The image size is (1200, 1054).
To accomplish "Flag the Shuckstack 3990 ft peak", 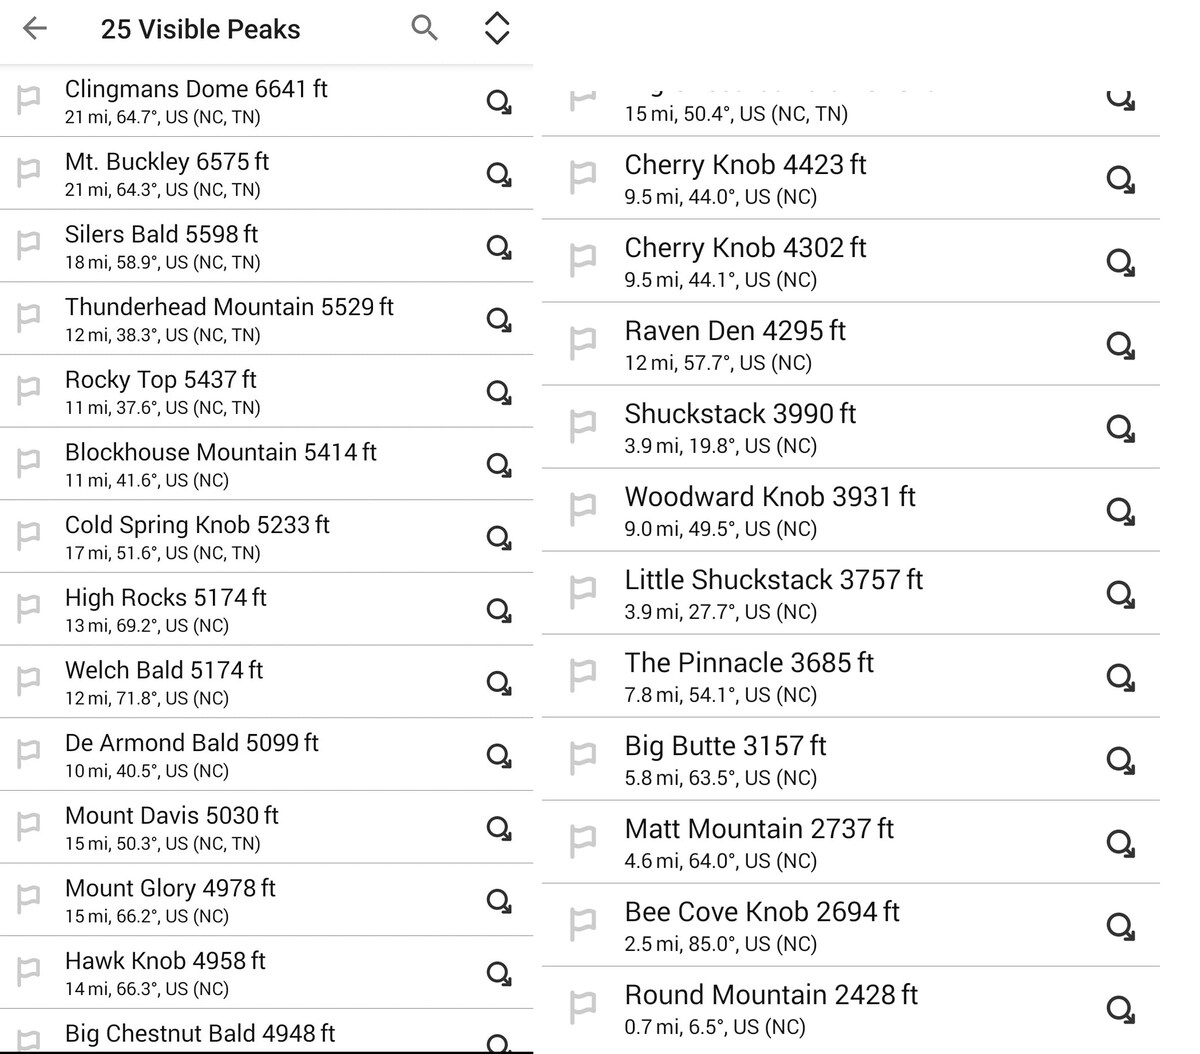I will (583, 427).
